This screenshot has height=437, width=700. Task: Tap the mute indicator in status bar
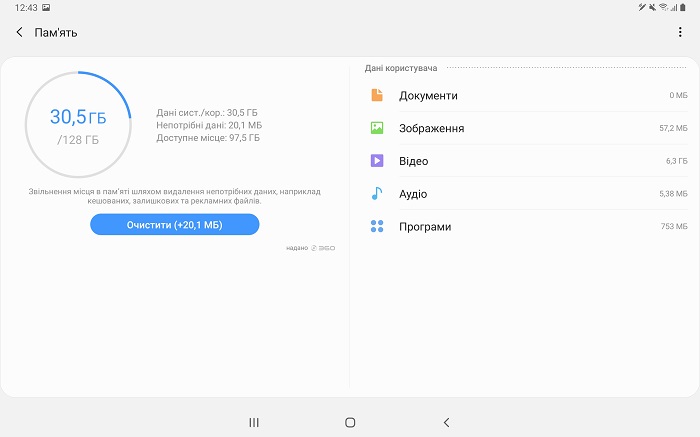652,7
